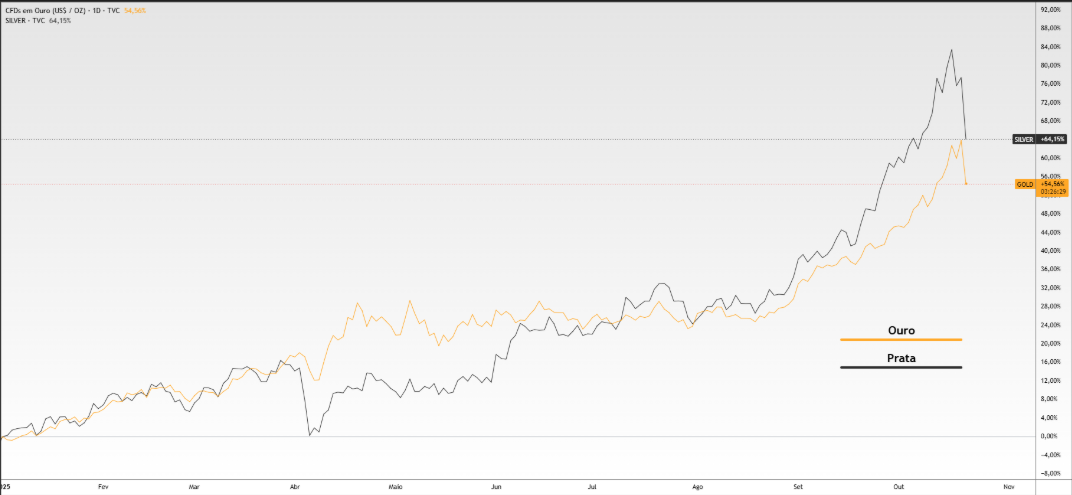This screenshot has height=495, width=1072.
Task: Click the Ouro legend text
Action: [901, 330]
